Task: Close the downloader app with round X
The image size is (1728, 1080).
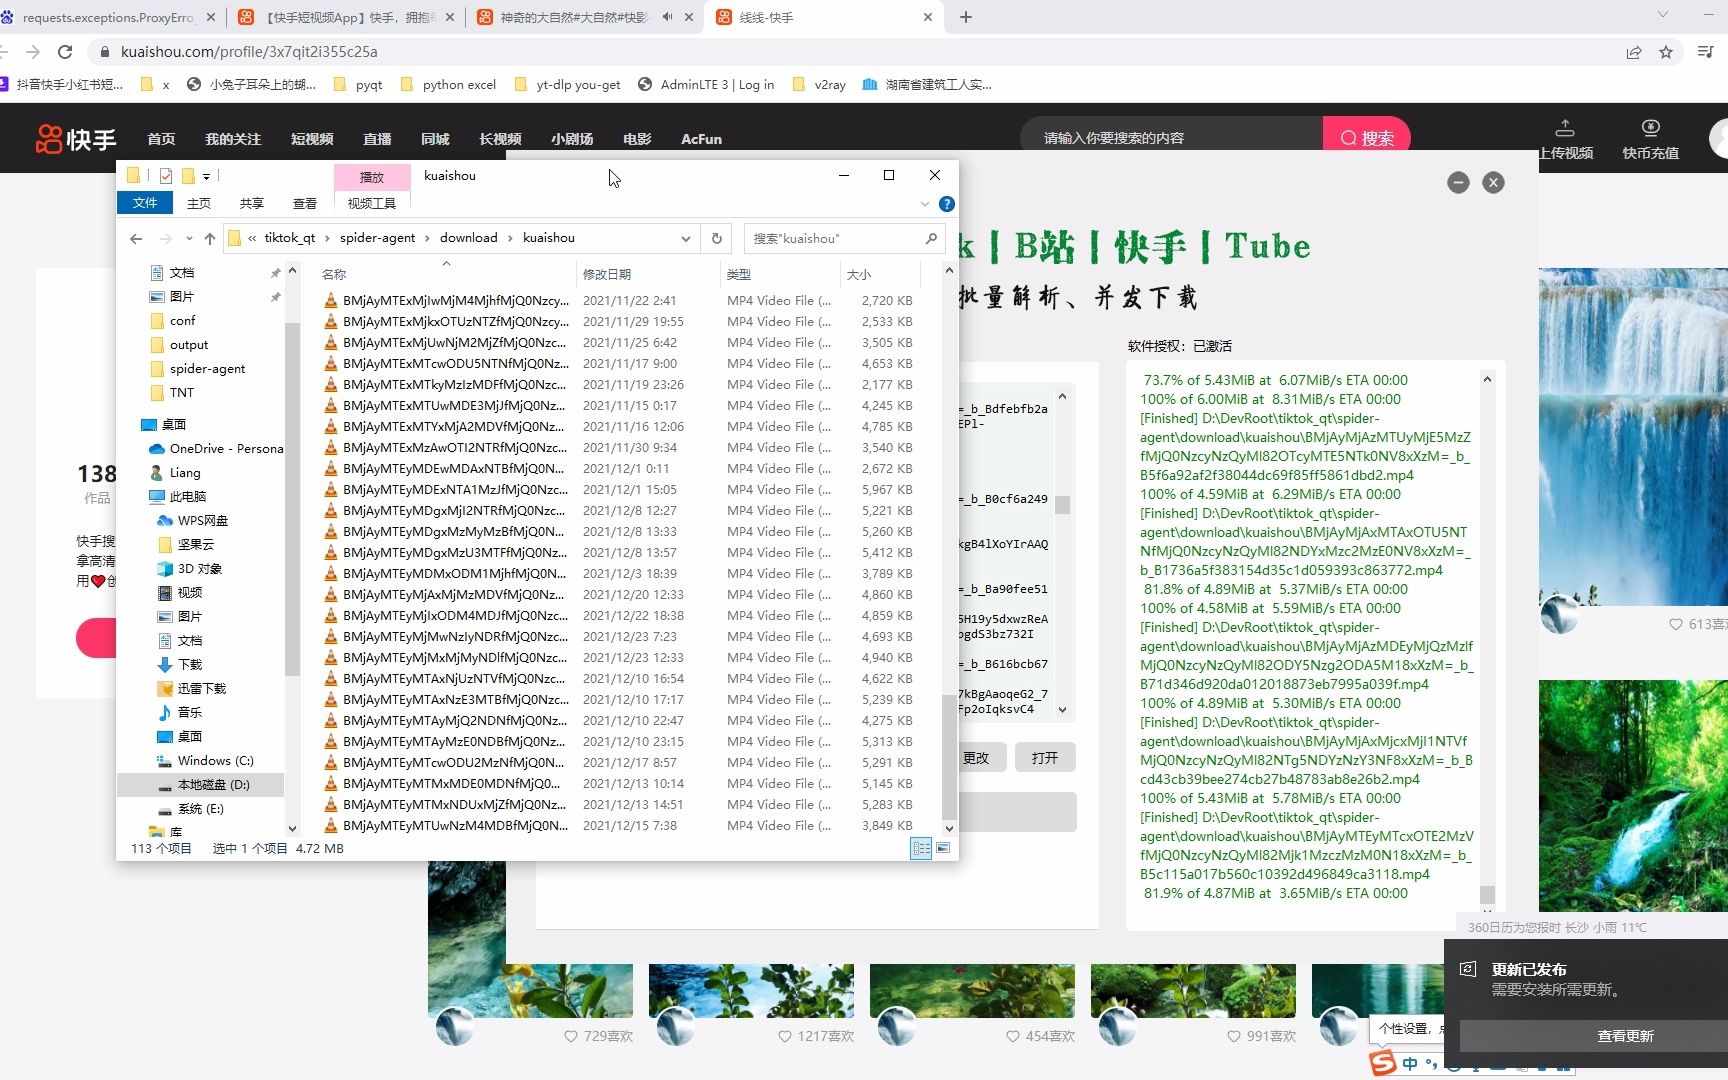Action: 1493,182
